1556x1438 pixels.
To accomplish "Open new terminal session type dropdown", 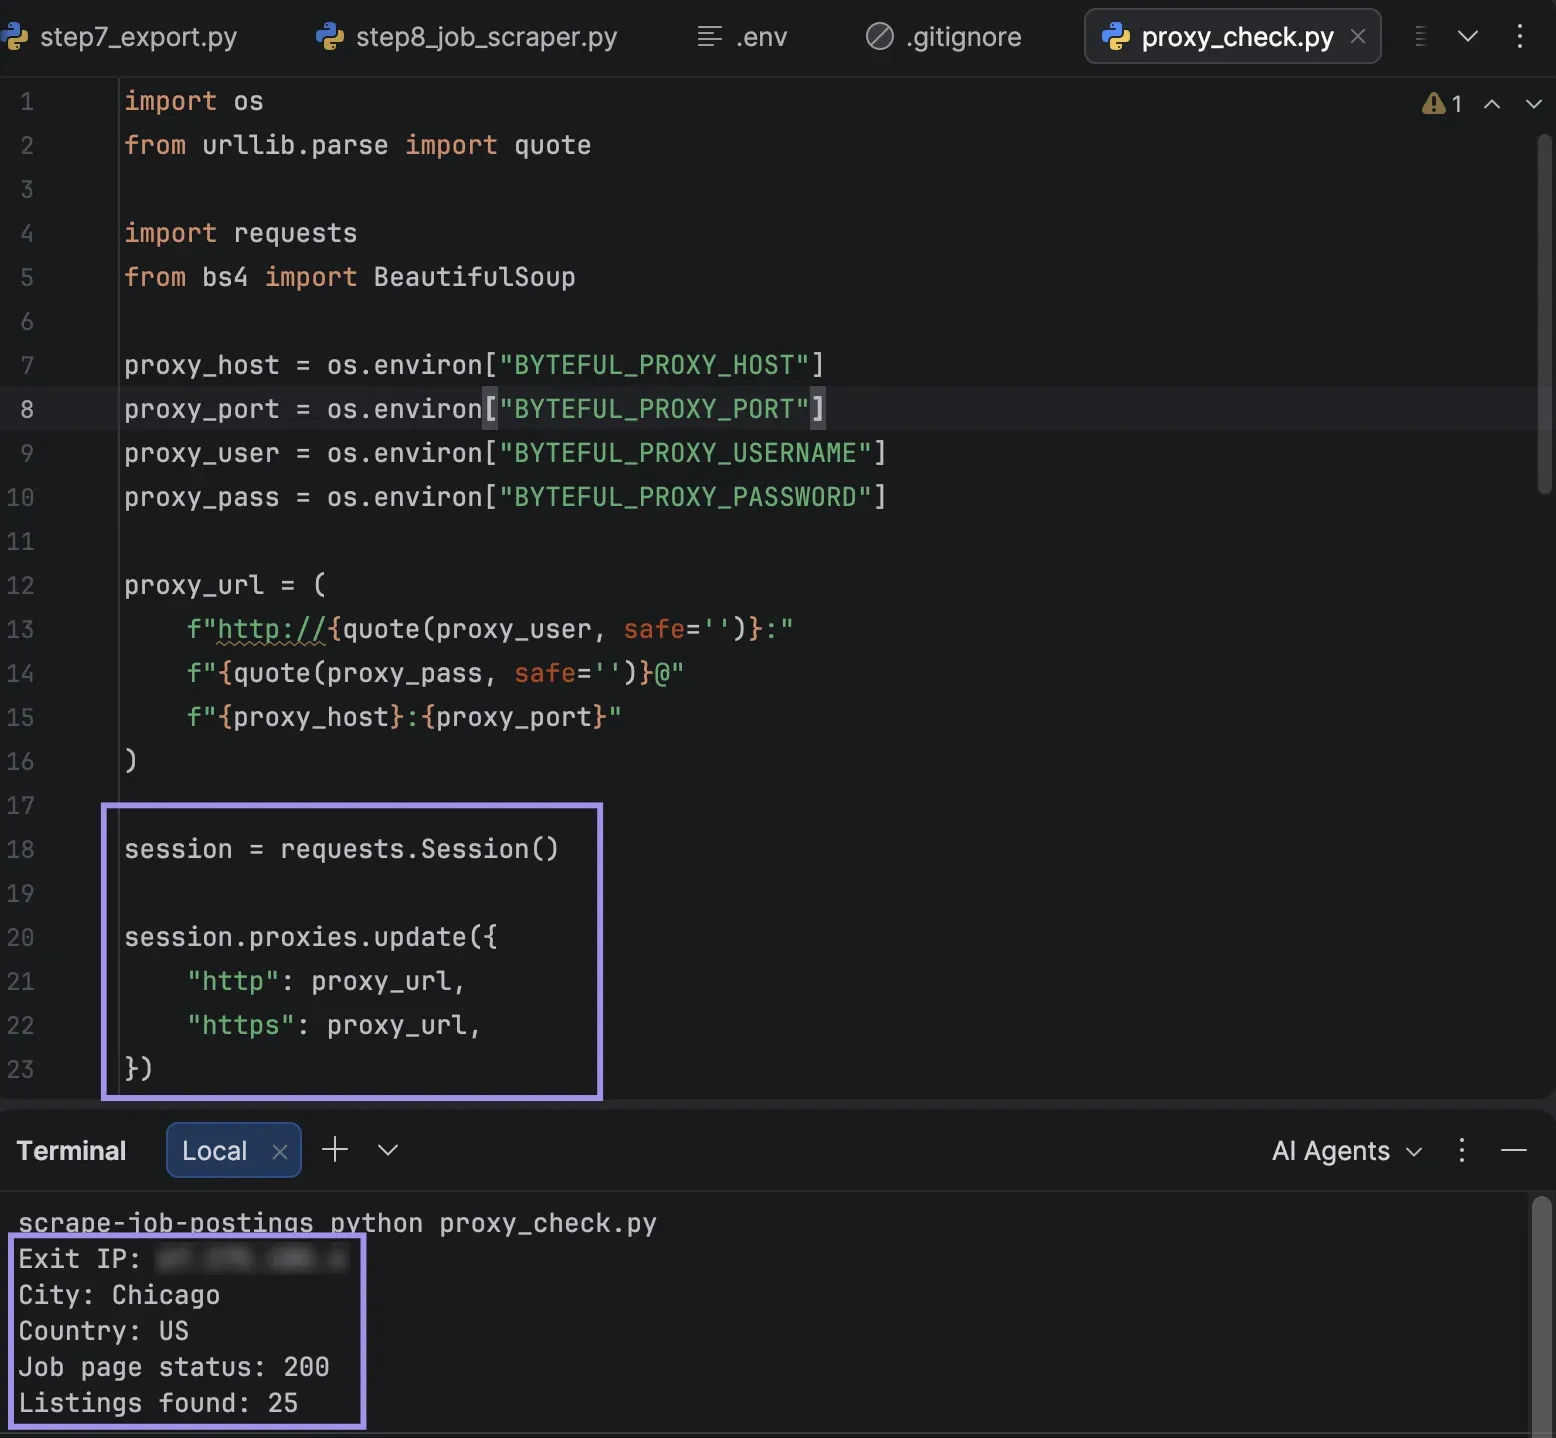I will click(x=388, y=1149).
